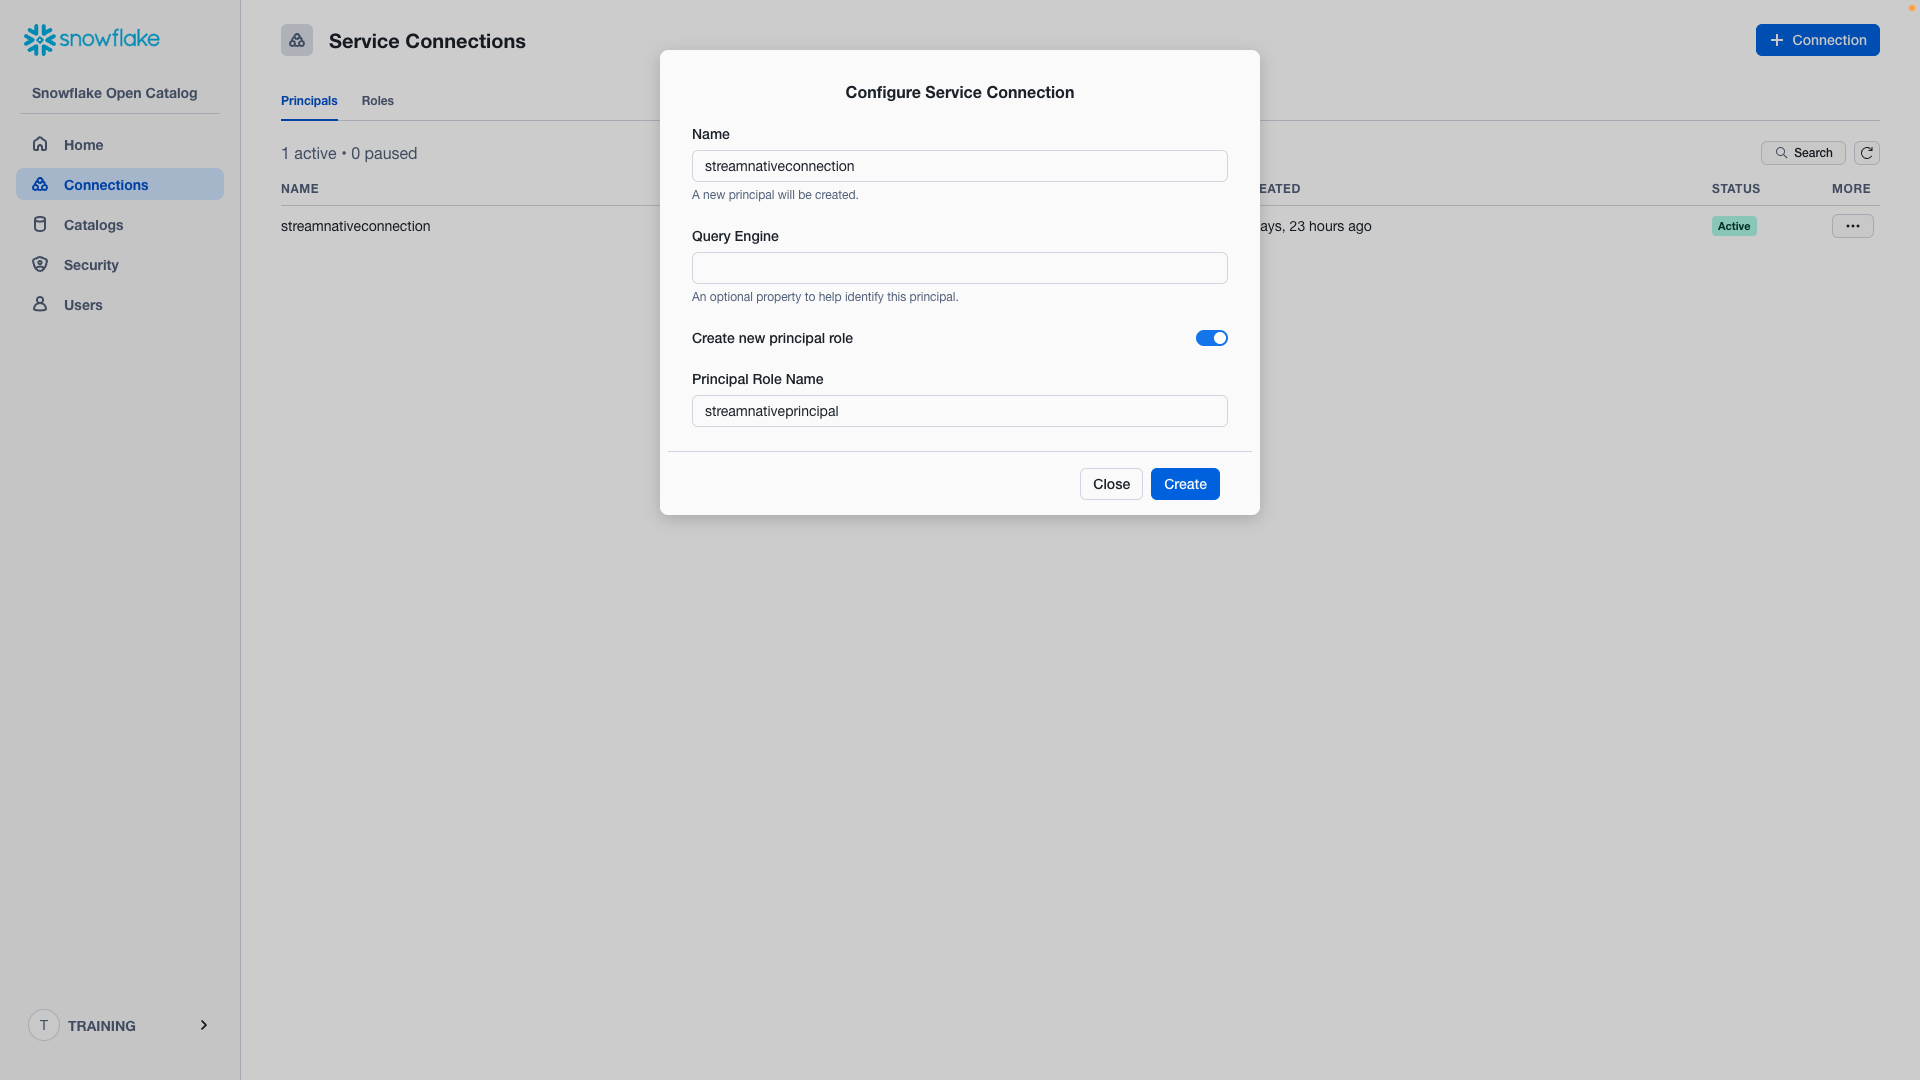The width and height of the screenshot is (1920, 1080).
Task: Refresh the connections list with the reload icon
Action: tap(1866, 153)
